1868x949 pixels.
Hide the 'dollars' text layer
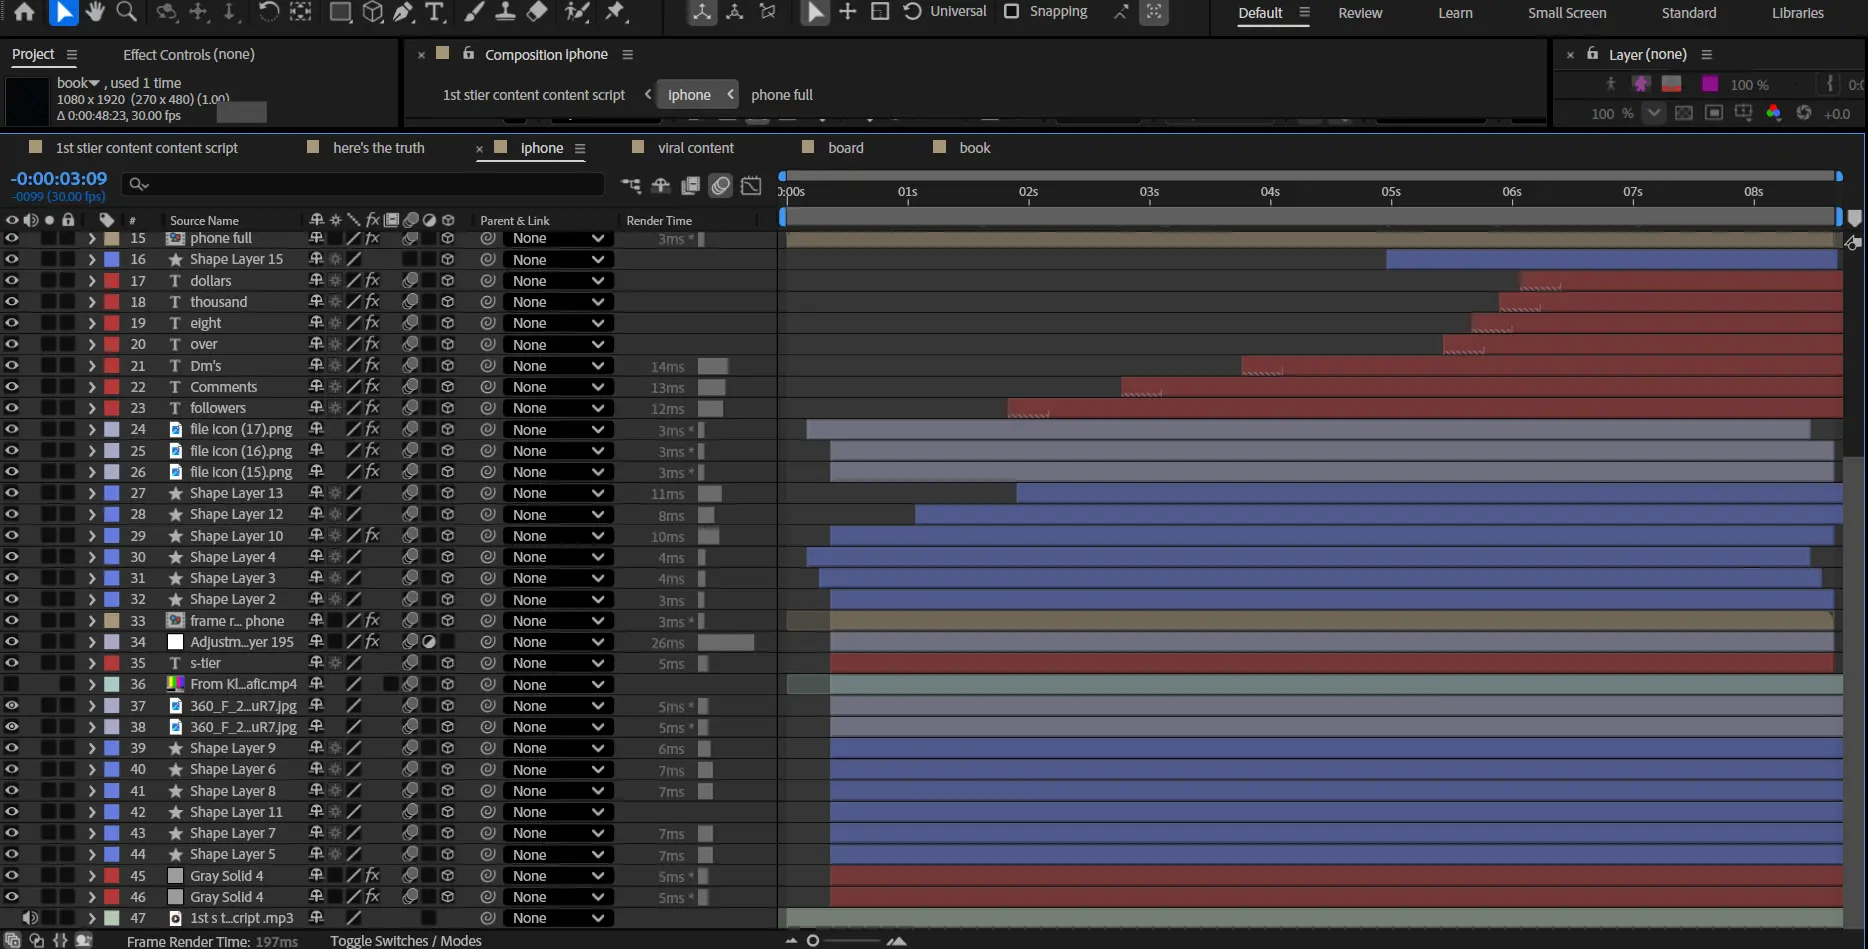(x=12, y=281)
